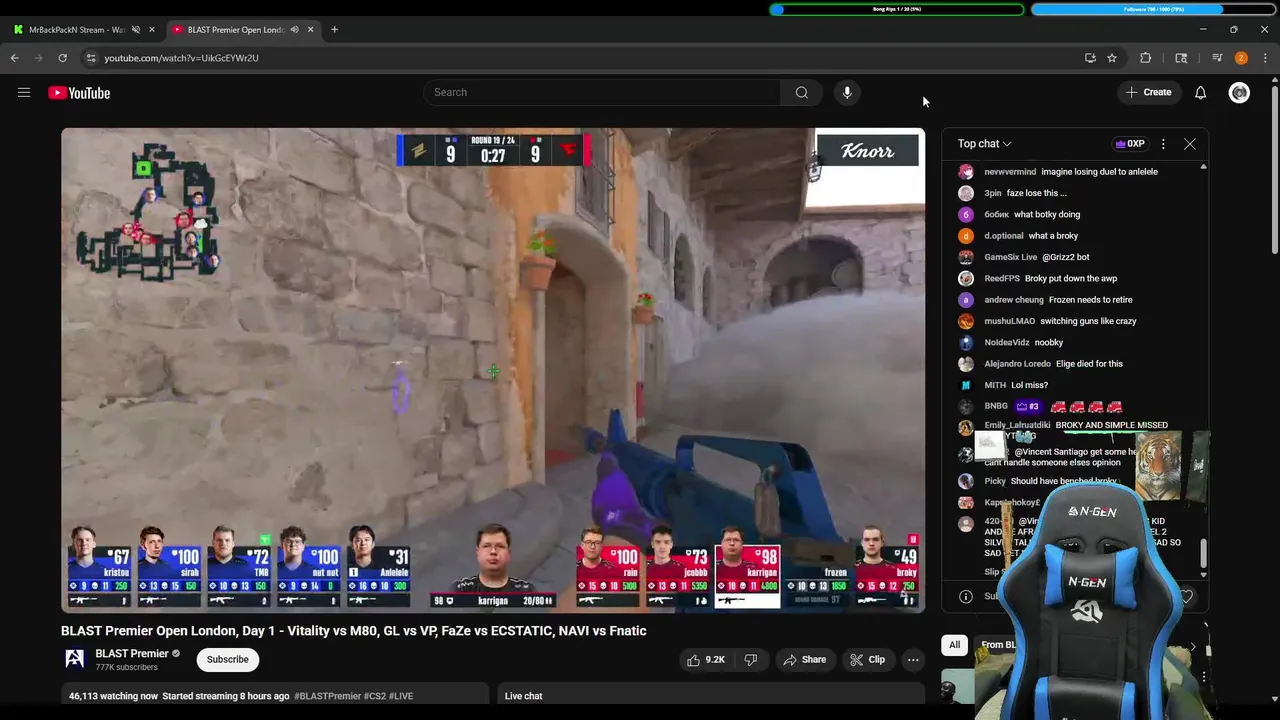This screenshot has height=720, width=1280.
Task: Open the YouTube guide hamburger menu
Action: click(24, 93)
